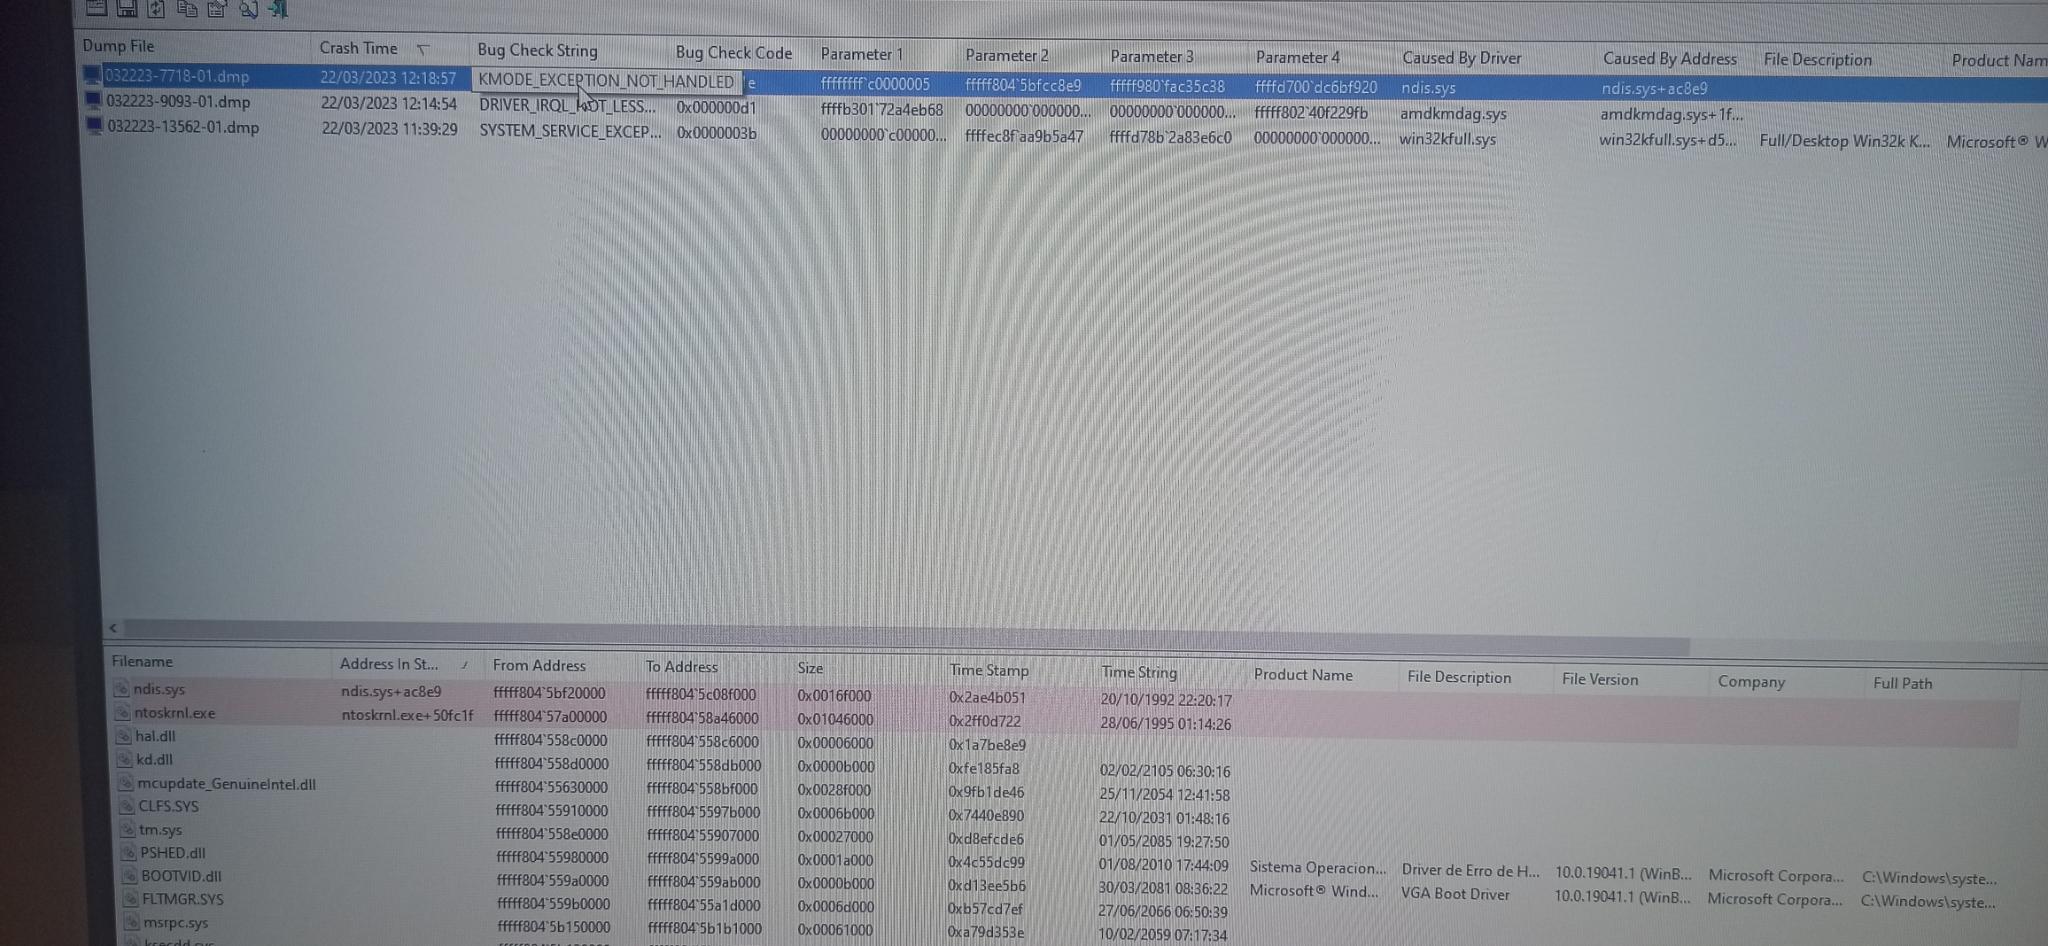Click the win32kfull.sys caused-by-driver cell
Viewport: 2048px width, 946px height.
point(1448,138)
